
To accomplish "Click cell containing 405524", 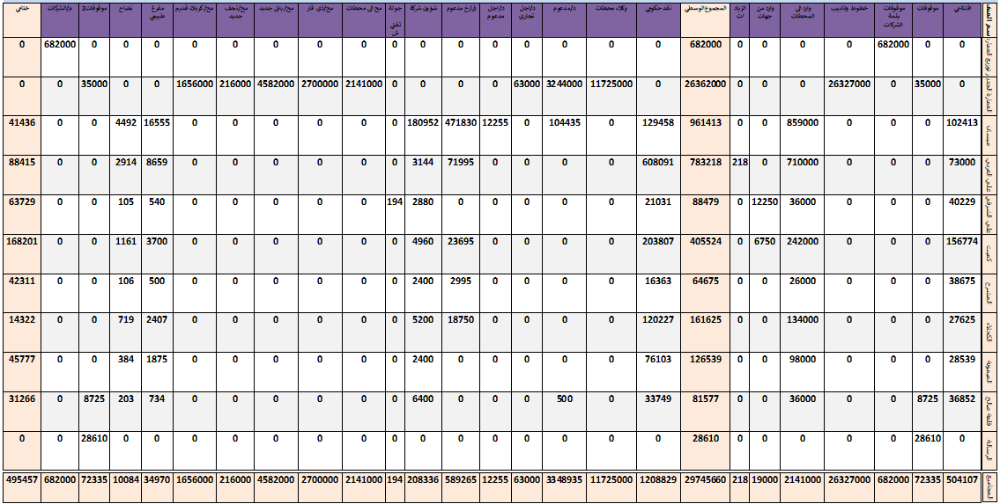I will tap(705, 253).
